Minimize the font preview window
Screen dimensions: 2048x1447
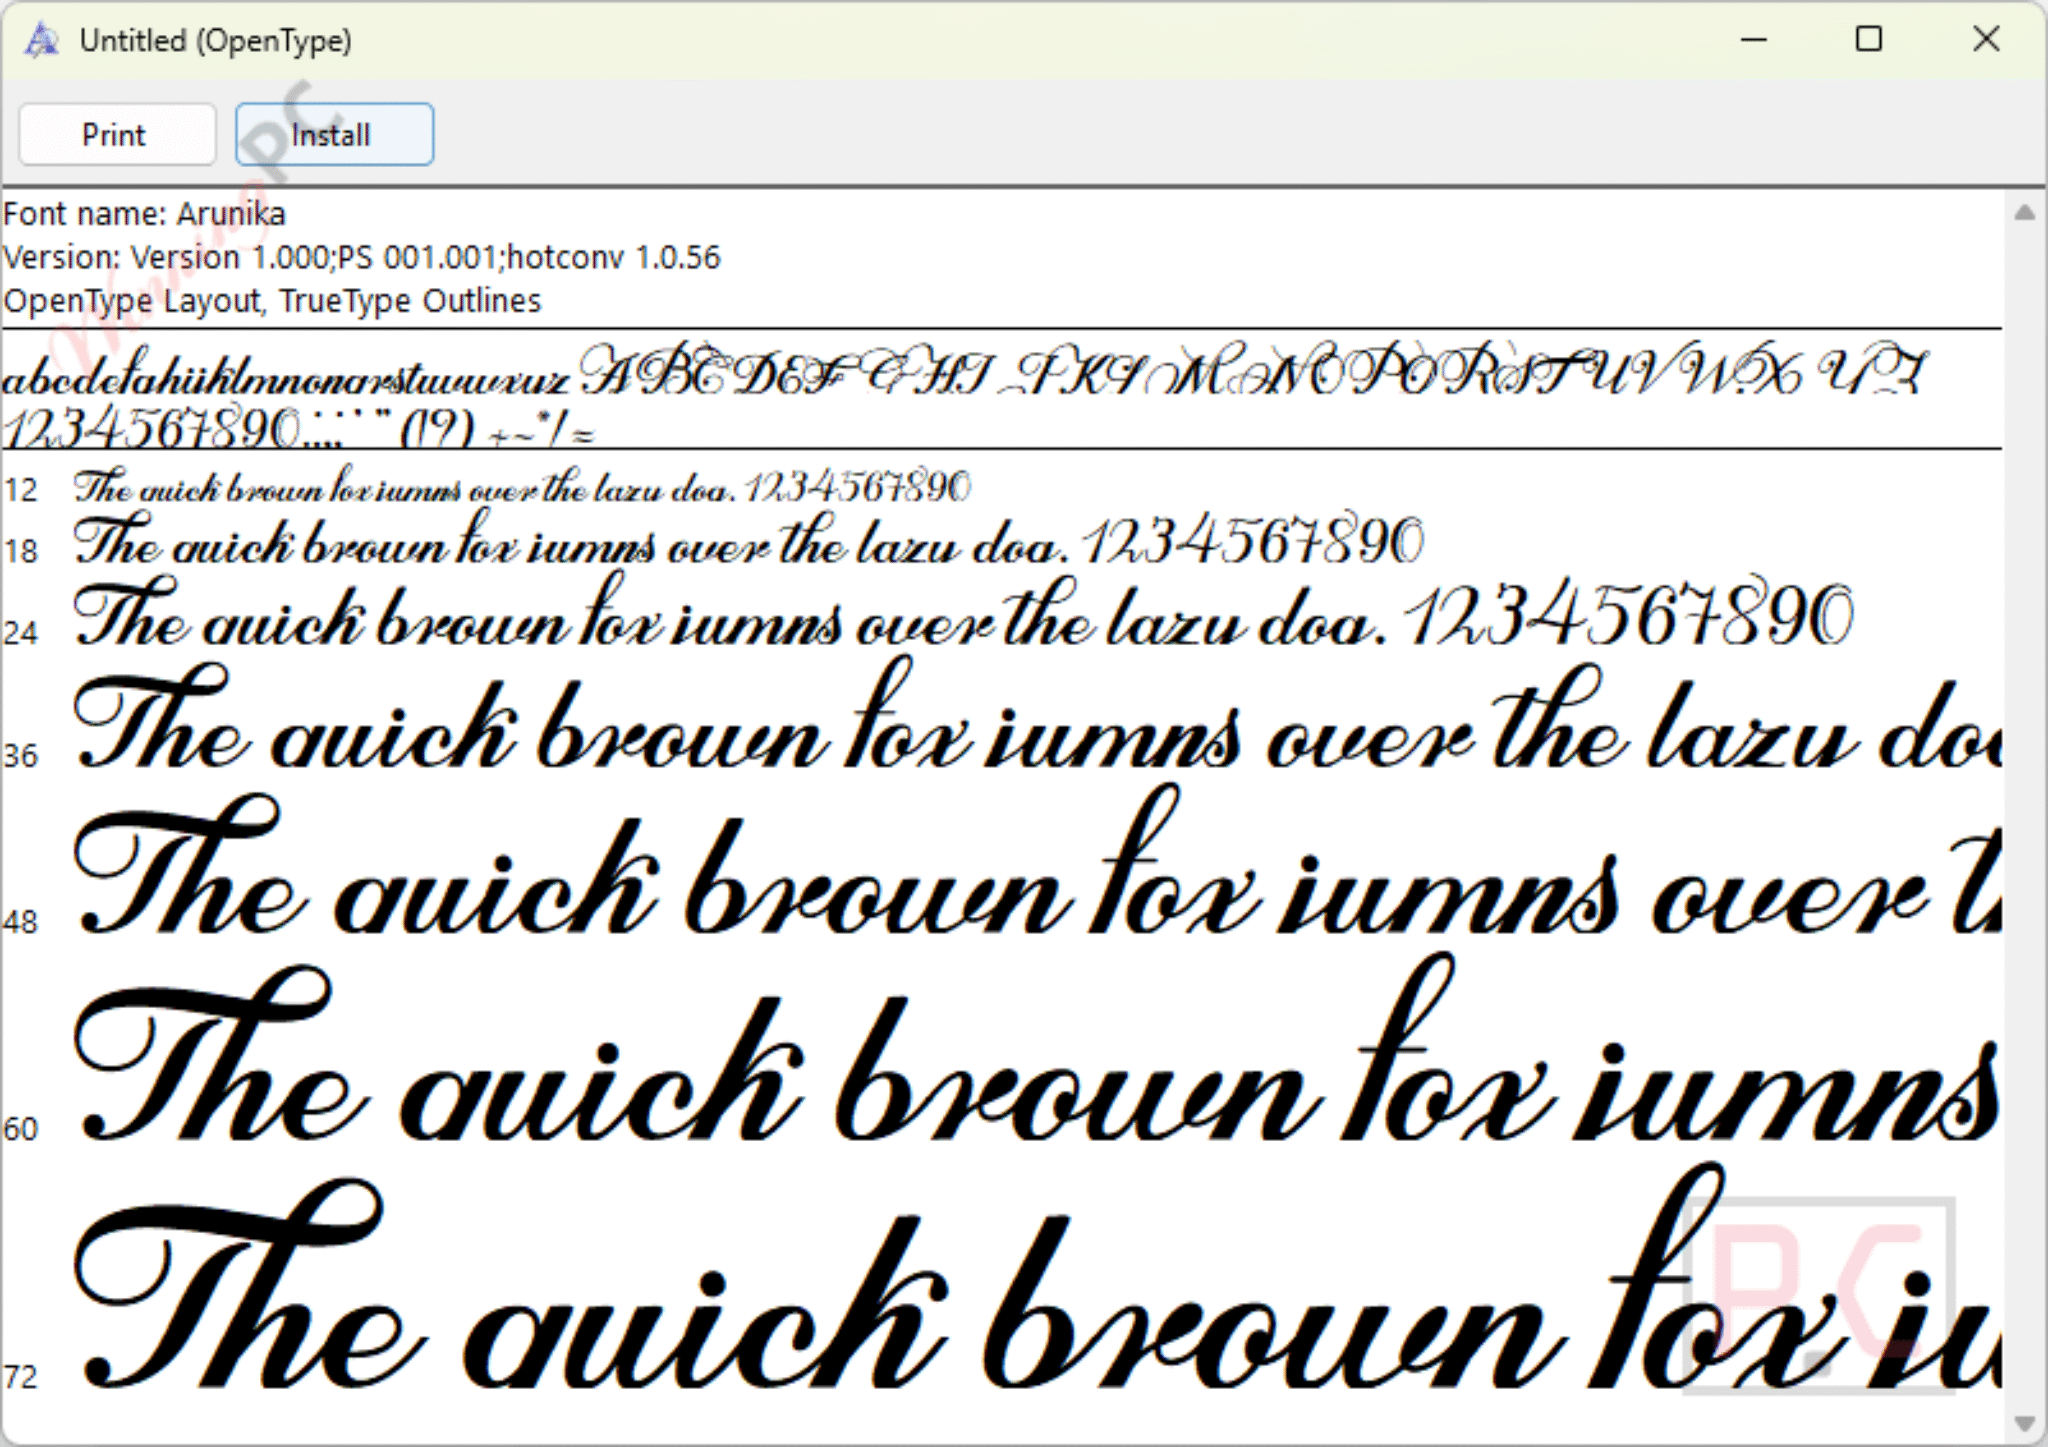(1754, 40)
